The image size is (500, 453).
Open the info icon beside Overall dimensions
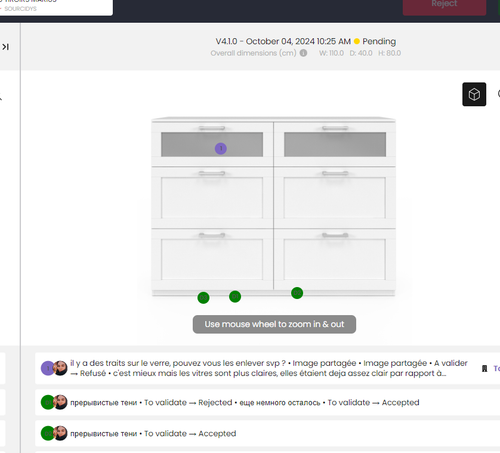[303, 53]
